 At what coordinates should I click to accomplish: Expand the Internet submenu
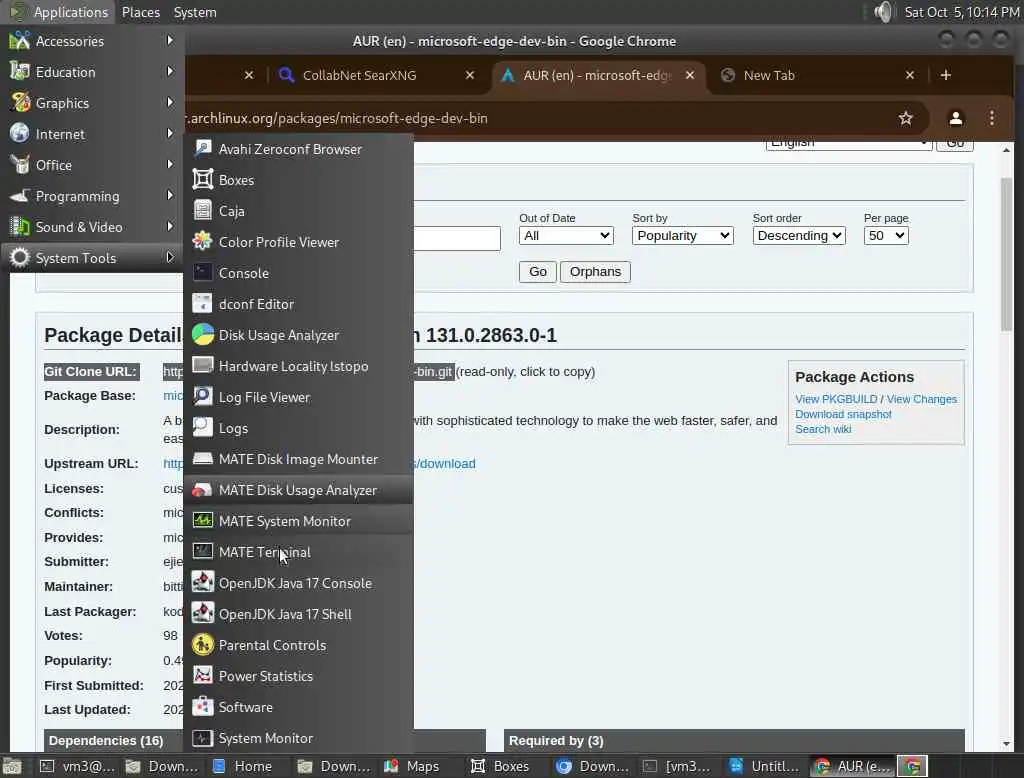92,134
